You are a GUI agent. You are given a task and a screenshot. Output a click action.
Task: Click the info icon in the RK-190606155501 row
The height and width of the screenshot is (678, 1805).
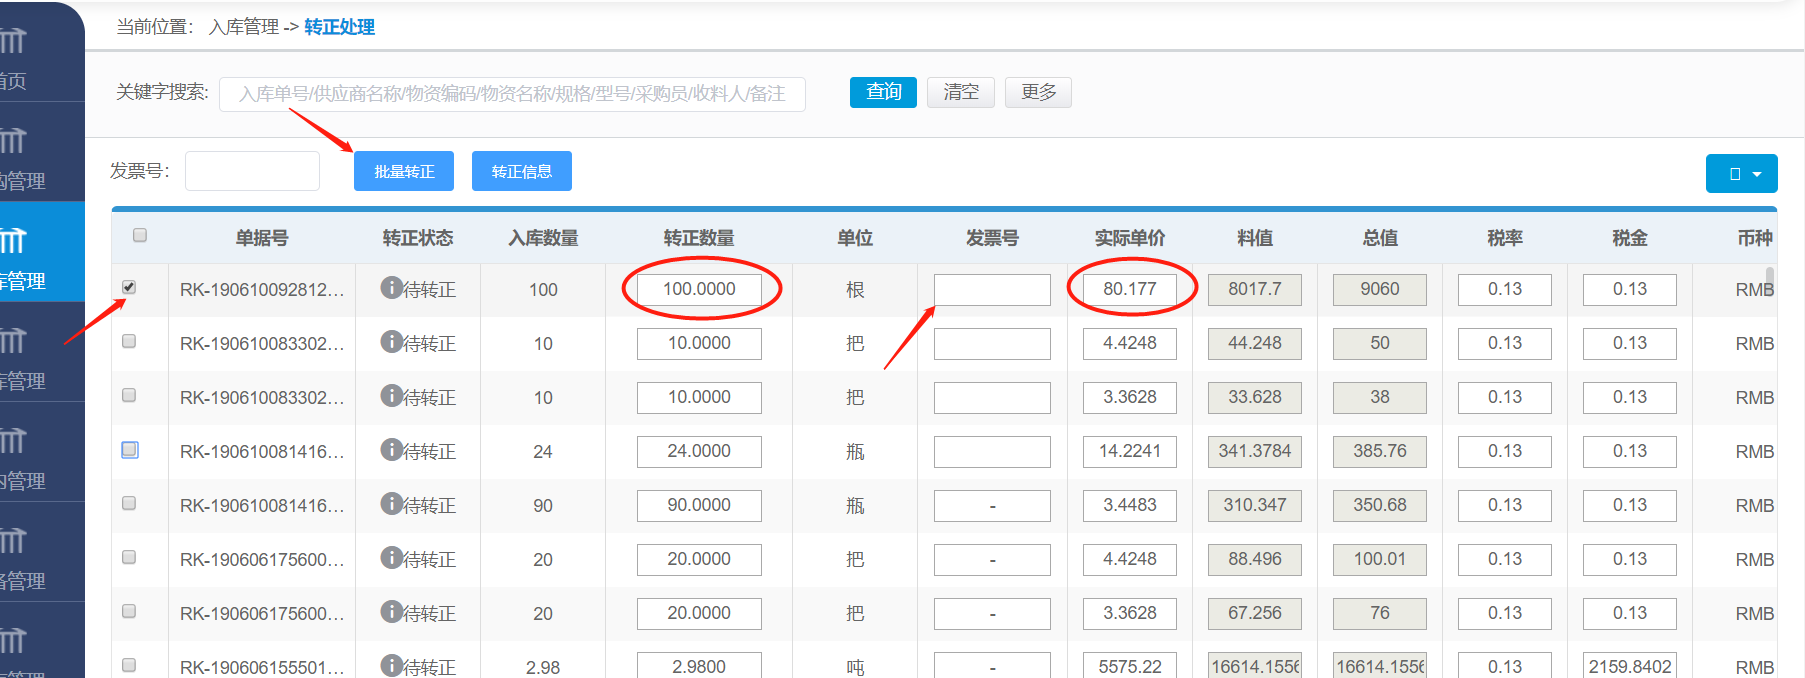pos(391,665)
